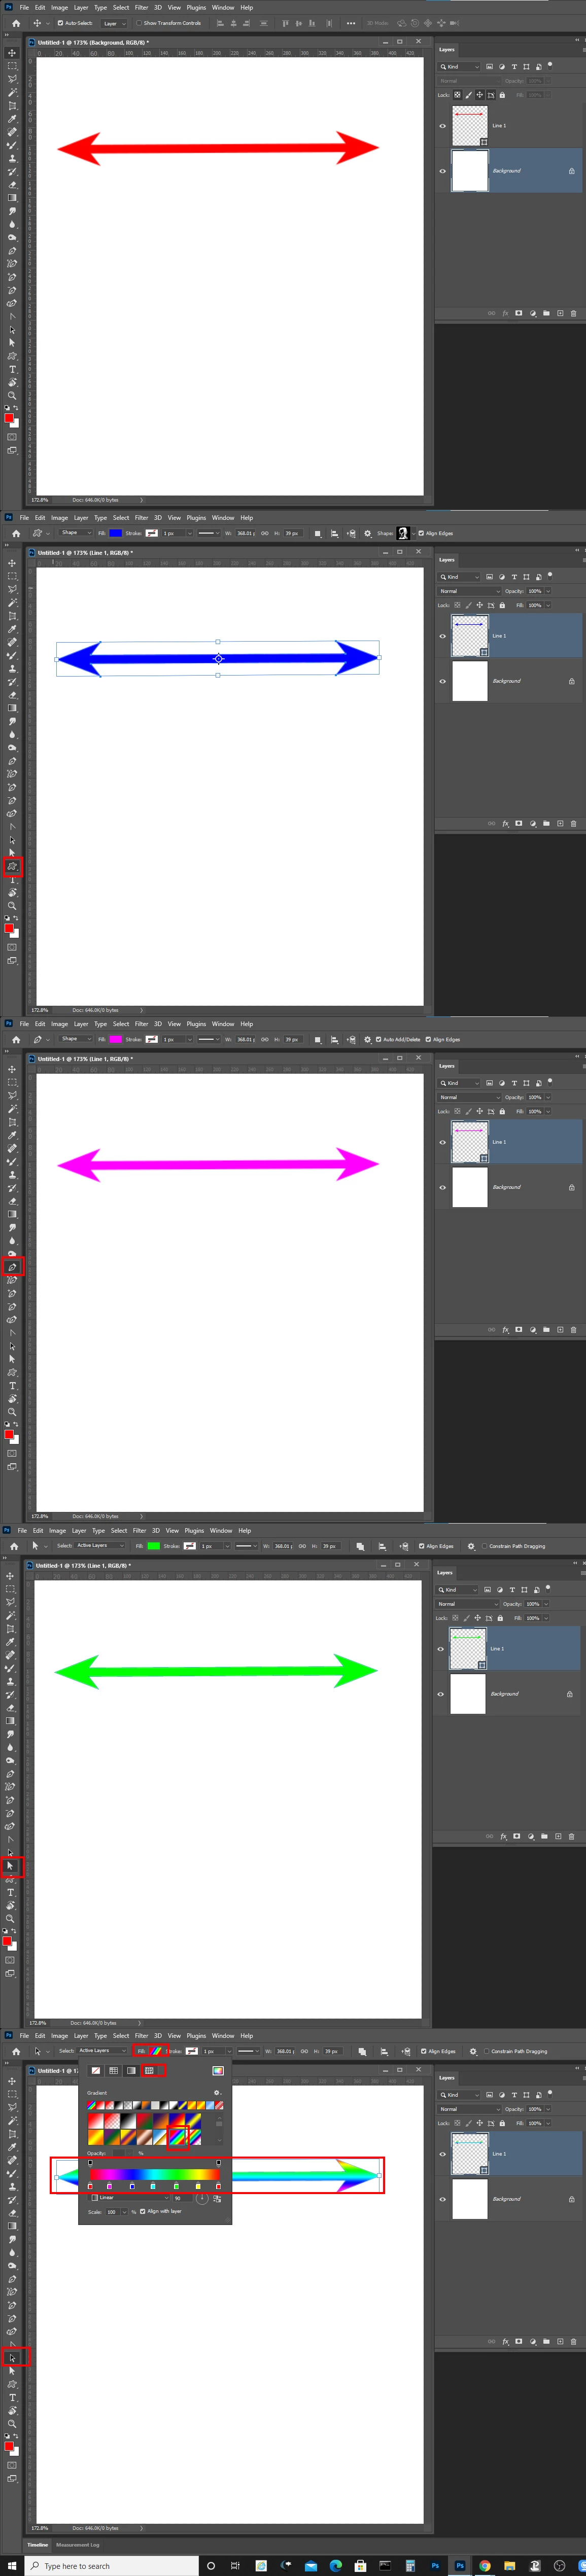Select Line 1 layer thumbnail in green-arrow window
The width and height of the screenshot is (586, 2576).
(x=467, y=1649)
